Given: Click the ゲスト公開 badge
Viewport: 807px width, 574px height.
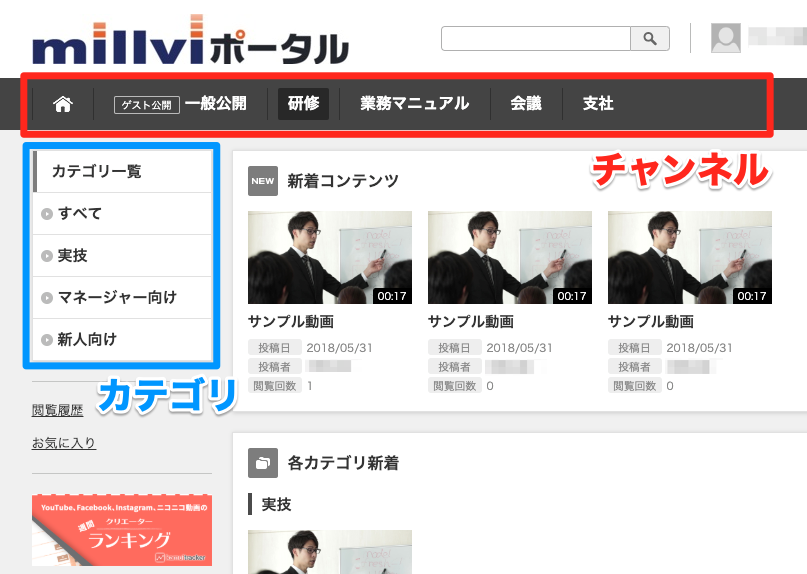Looking at the screenshot, I should (147, 105).
